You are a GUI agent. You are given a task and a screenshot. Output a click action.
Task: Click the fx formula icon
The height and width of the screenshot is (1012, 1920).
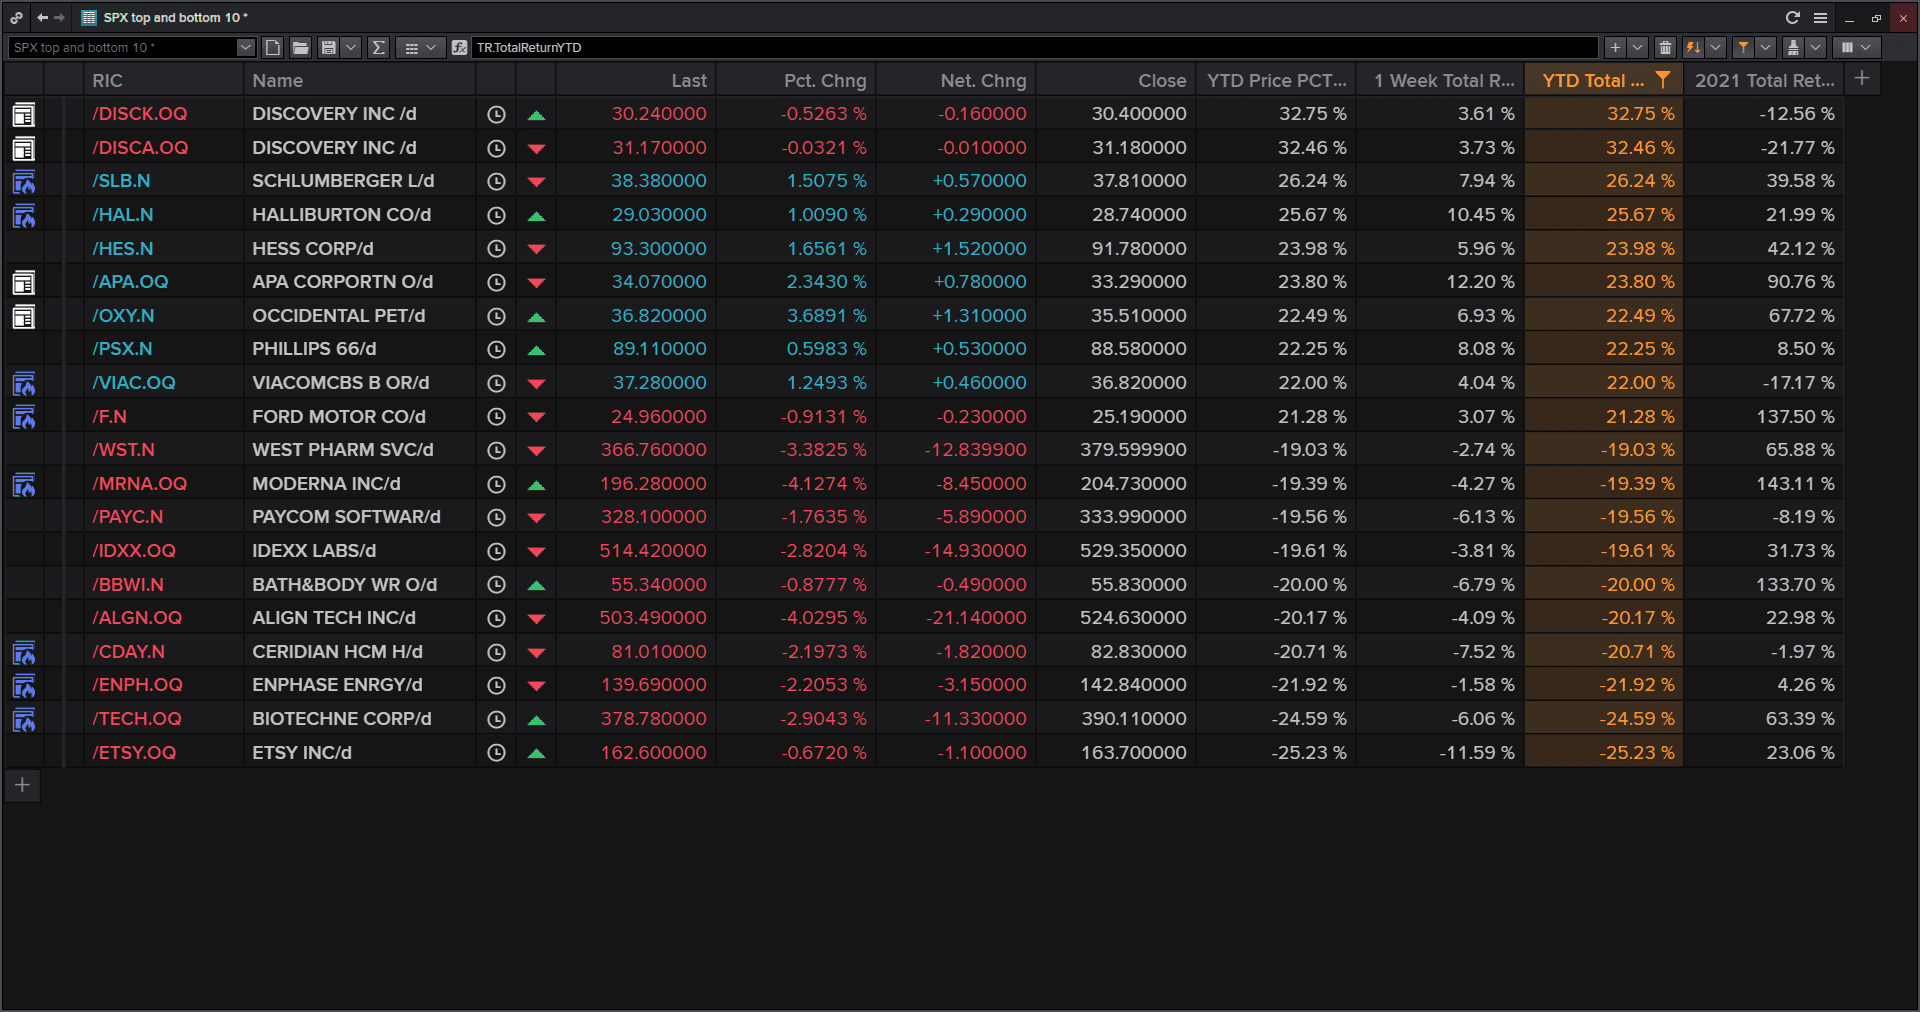pyautogui.click(x=459, y=47)
